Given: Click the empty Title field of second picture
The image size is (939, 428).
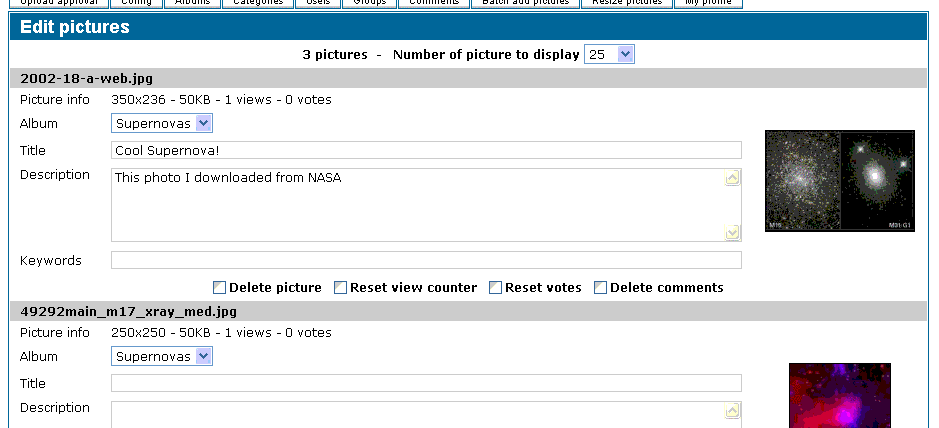Looking at the screenshot, I should coord(426,383).
